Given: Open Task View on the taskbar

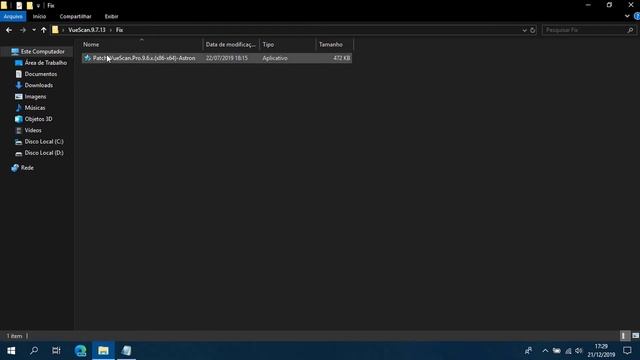Looking at the screenshot, I should pyautogui.click(x=56, y=351).
